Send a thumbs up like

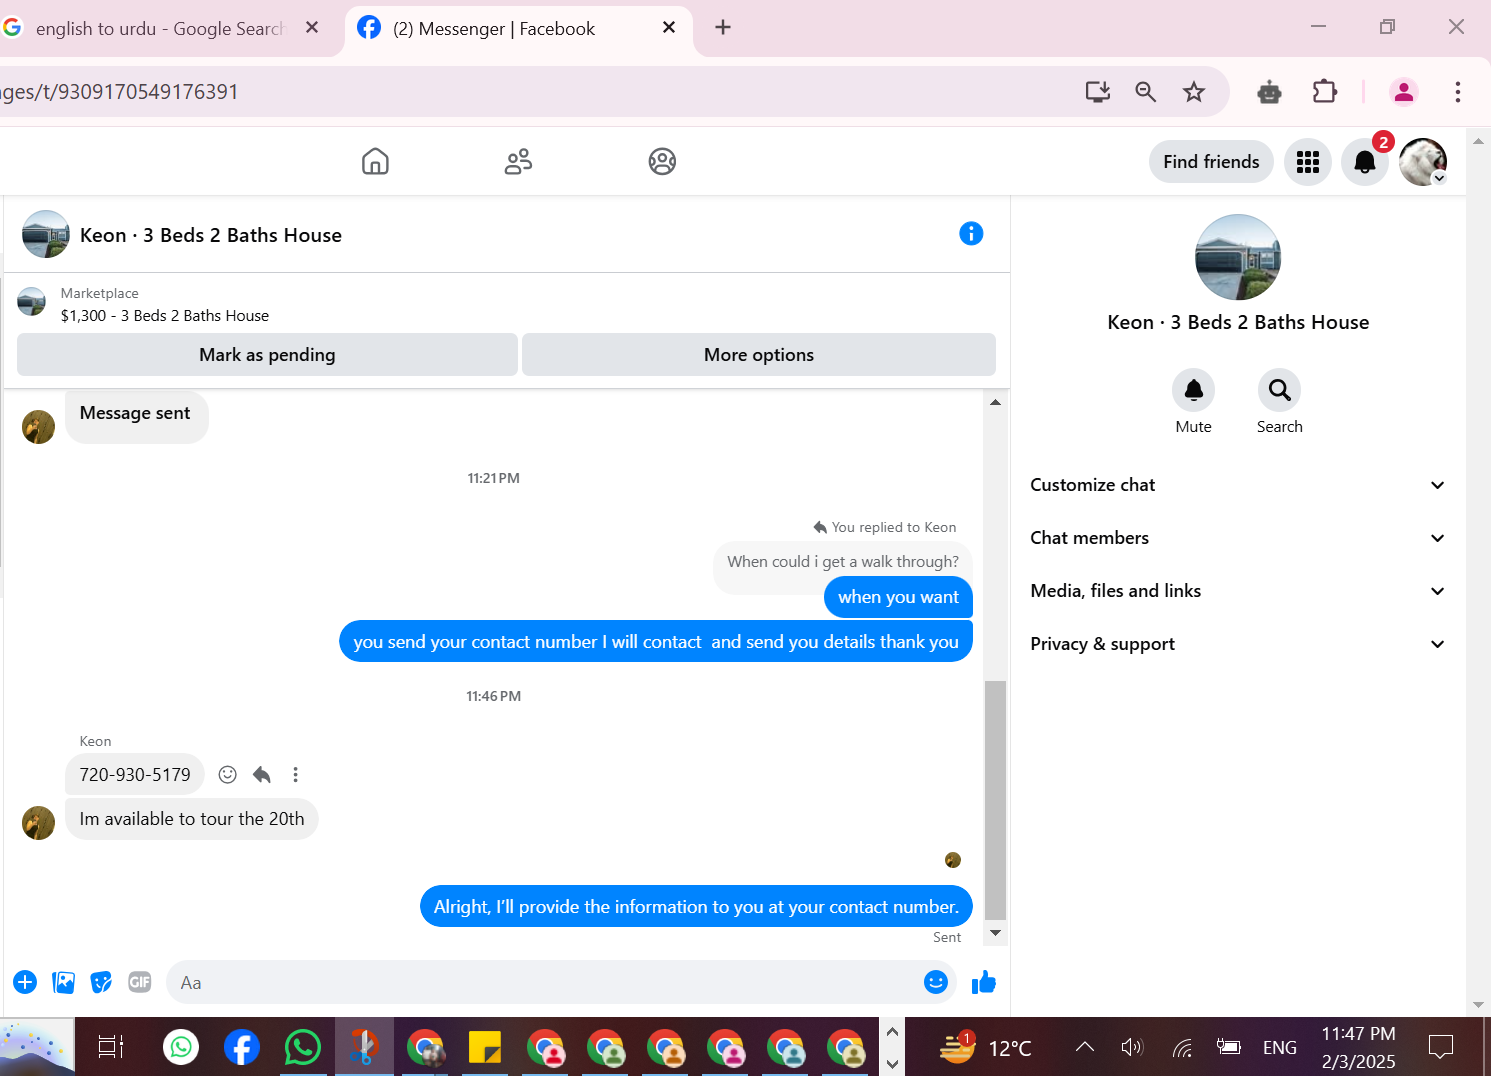click(984, 982)
